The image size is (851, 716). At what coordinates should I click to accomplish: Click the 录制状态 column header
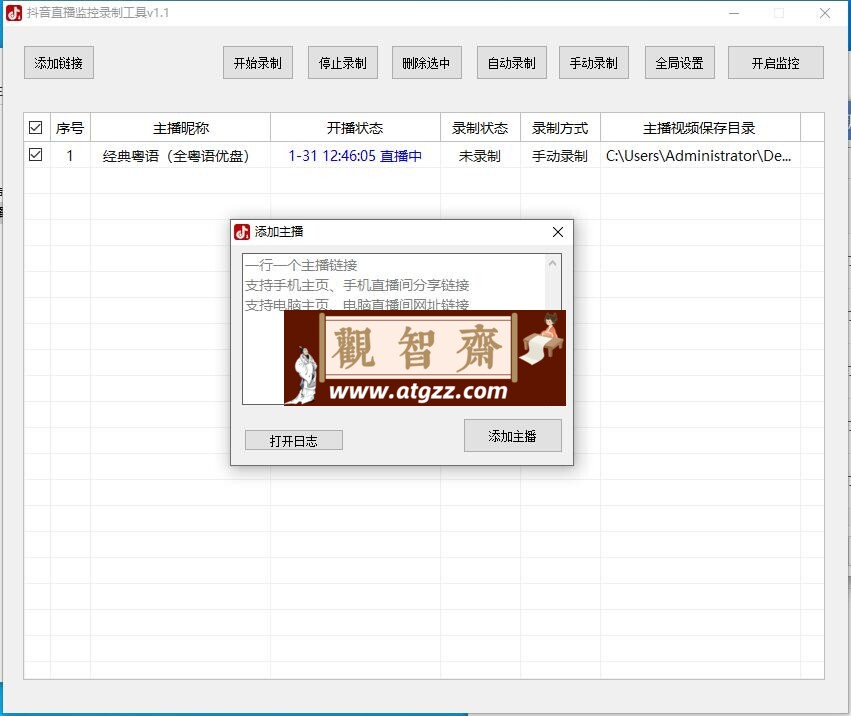480,128
